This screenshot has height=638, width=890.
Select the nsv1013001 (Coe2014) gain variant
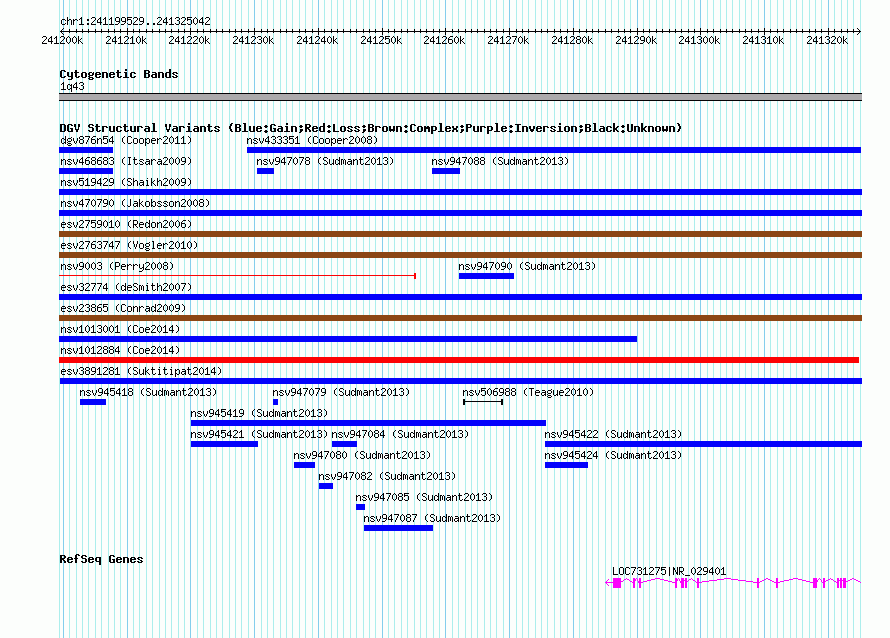tap(120, 329)
